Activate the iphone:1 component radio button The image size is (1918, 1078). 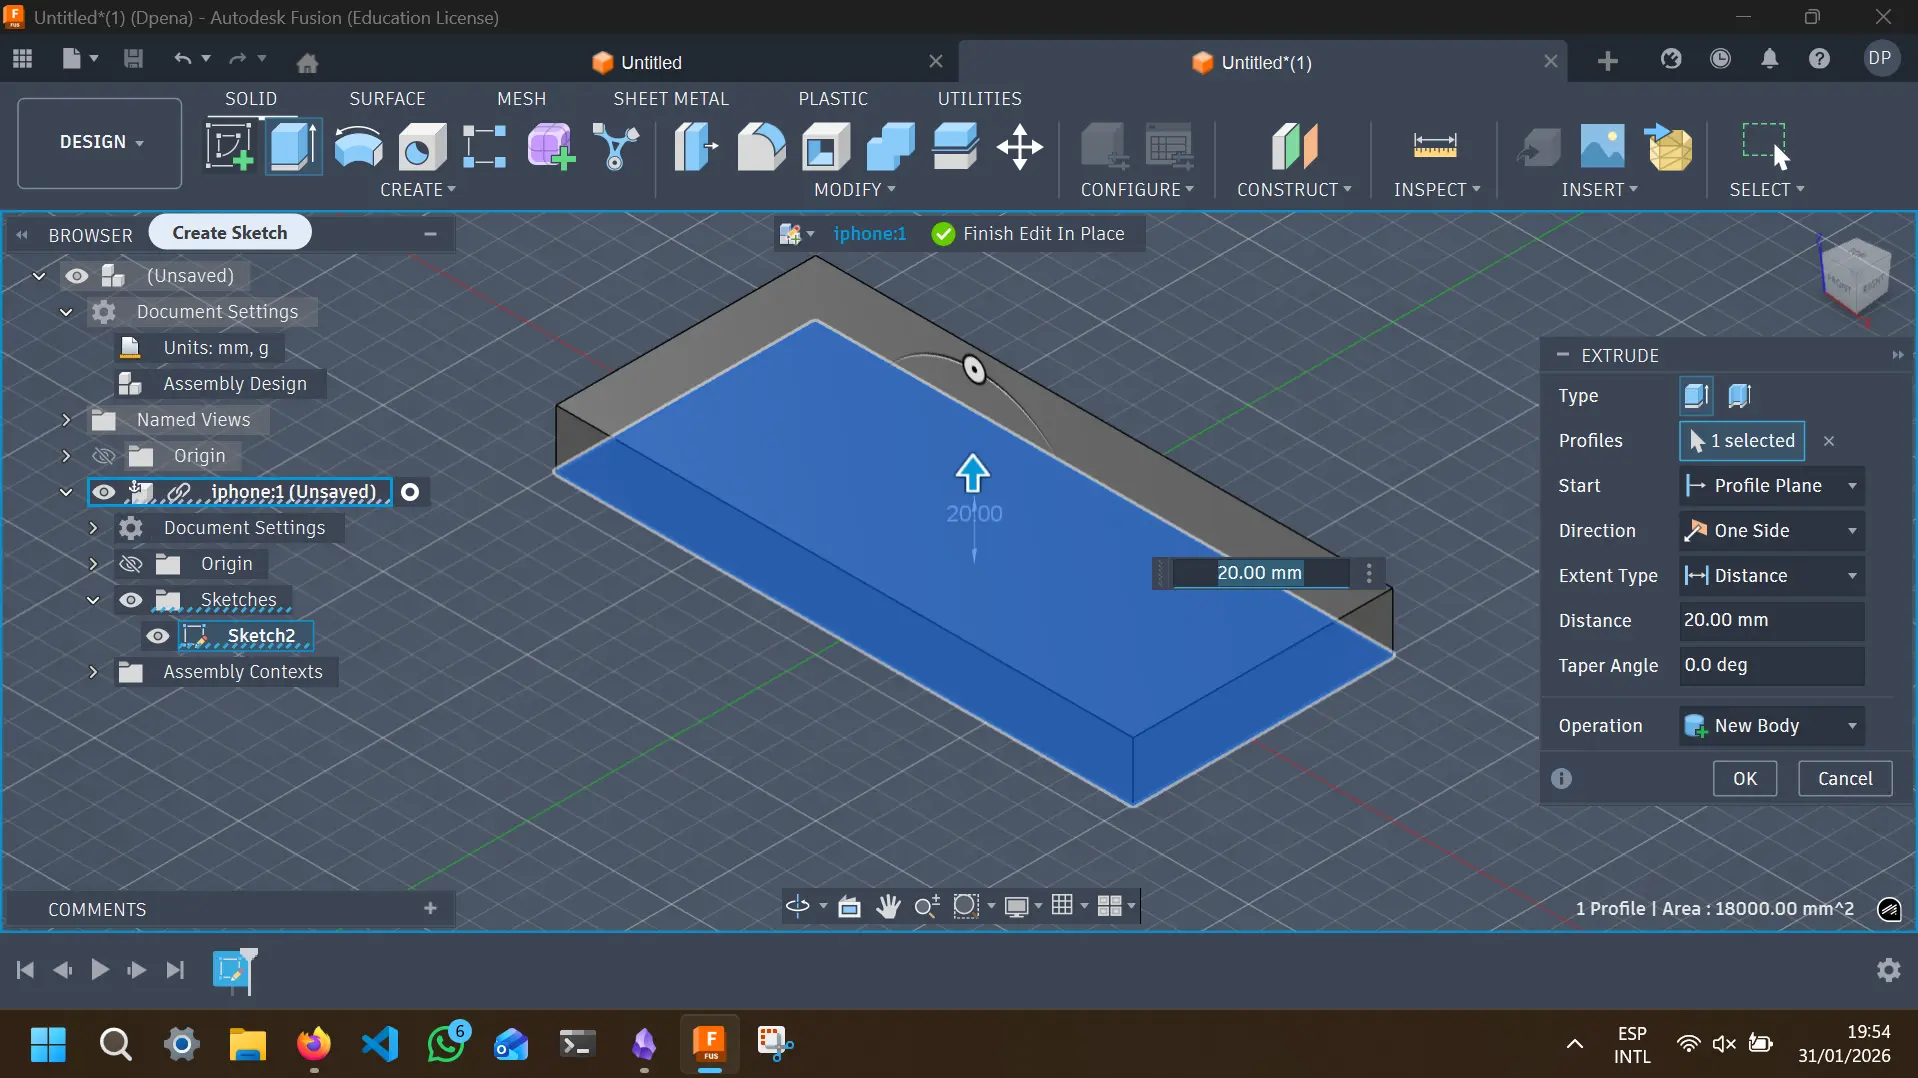[x=410, y=492]
